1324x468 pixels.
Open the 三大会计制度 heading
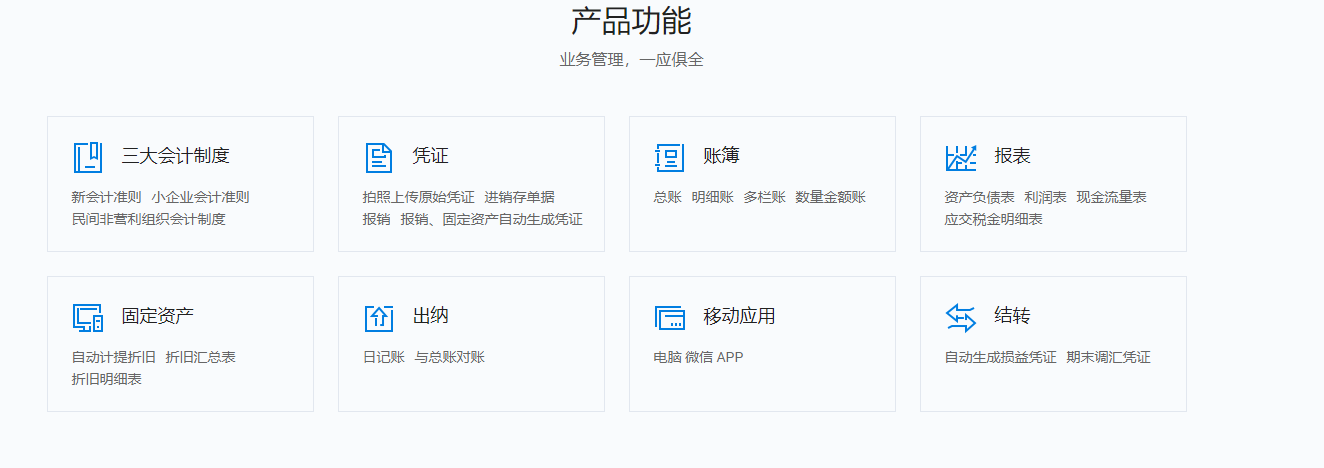[176, 156]
